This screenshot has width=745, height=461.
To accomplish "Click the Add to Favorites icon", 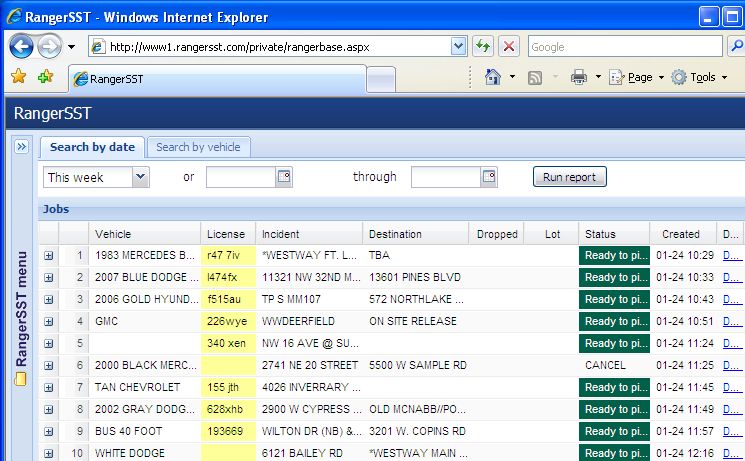I will [45, 77].
